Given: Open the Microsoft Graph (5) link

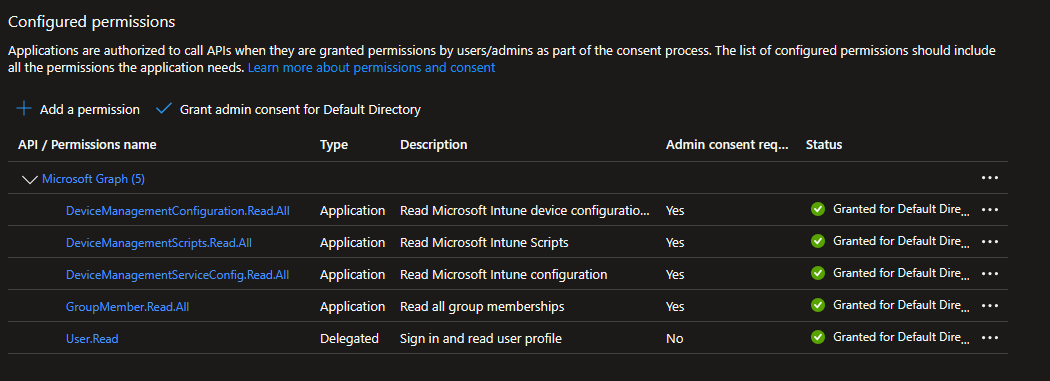Looking at the screenshot, I should click(94, 179).
